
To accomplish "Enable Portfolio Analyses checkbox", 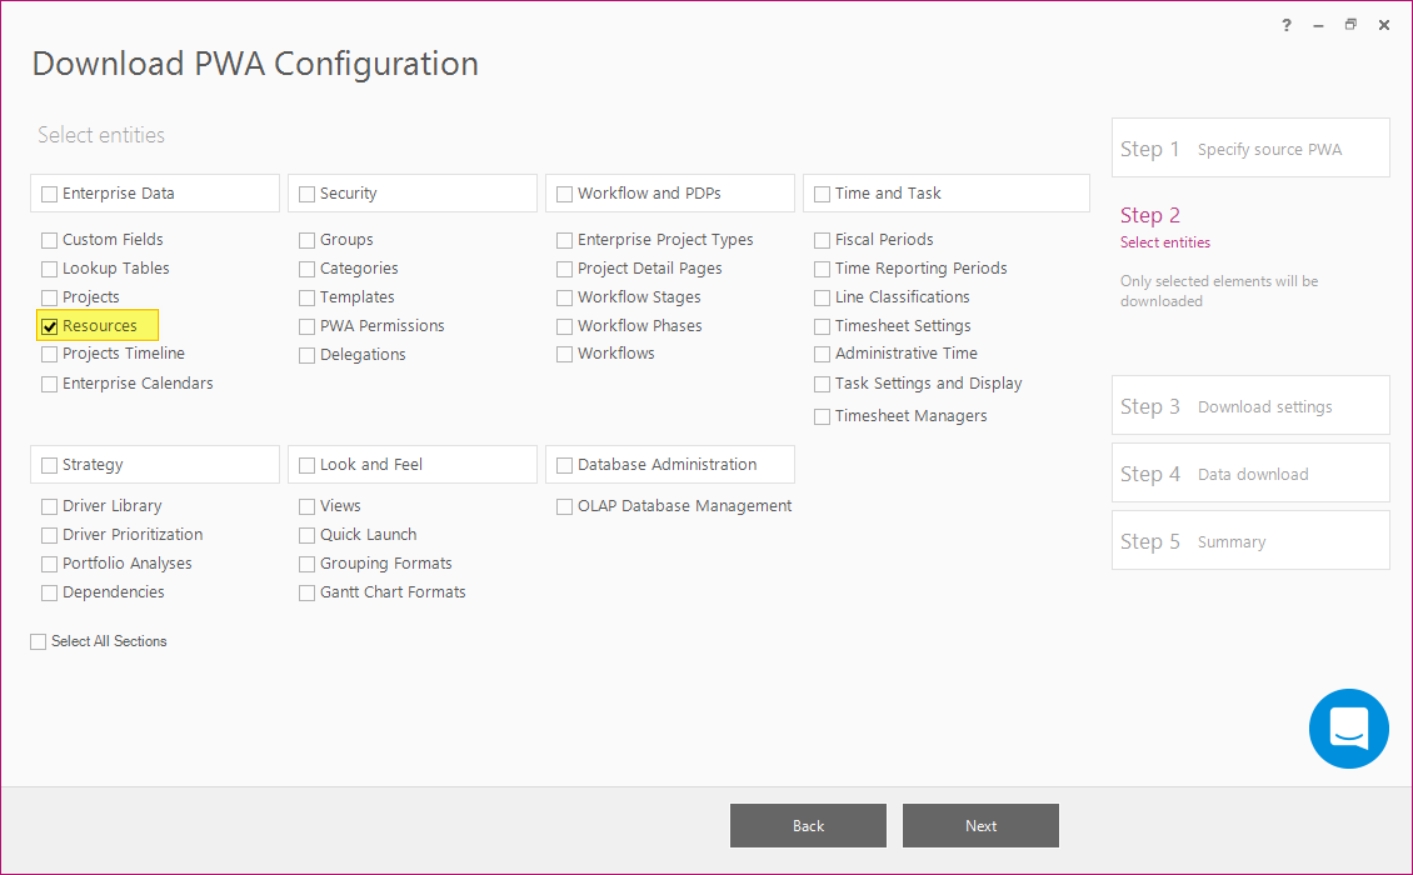I will [49, 564].
